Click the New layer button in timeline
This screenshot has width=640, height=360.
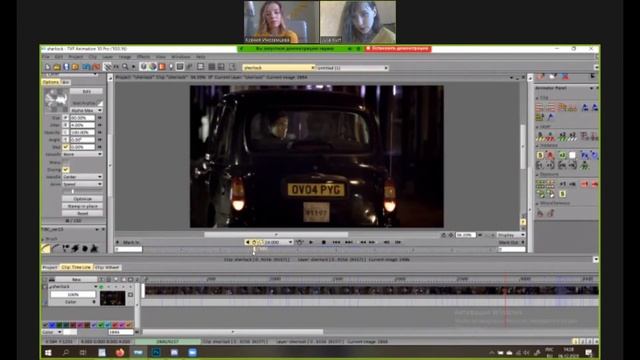click(76, 280)
